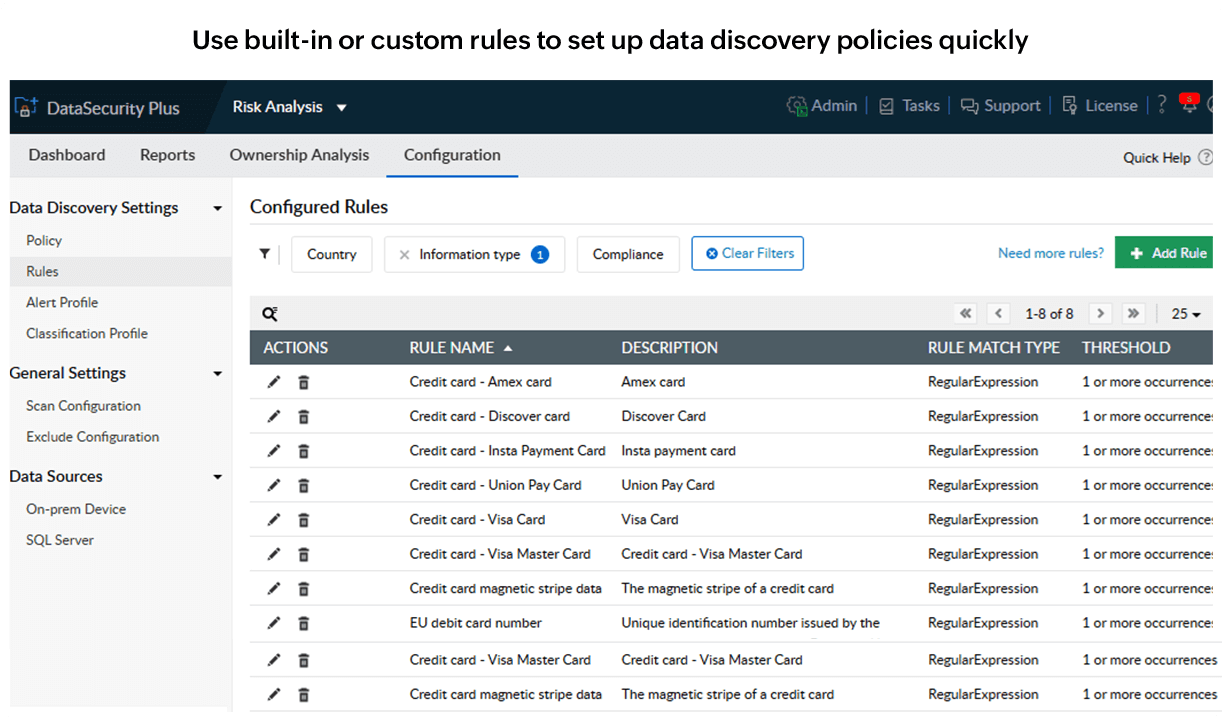Switch to the Reports tab

click(x=167, y=155)
